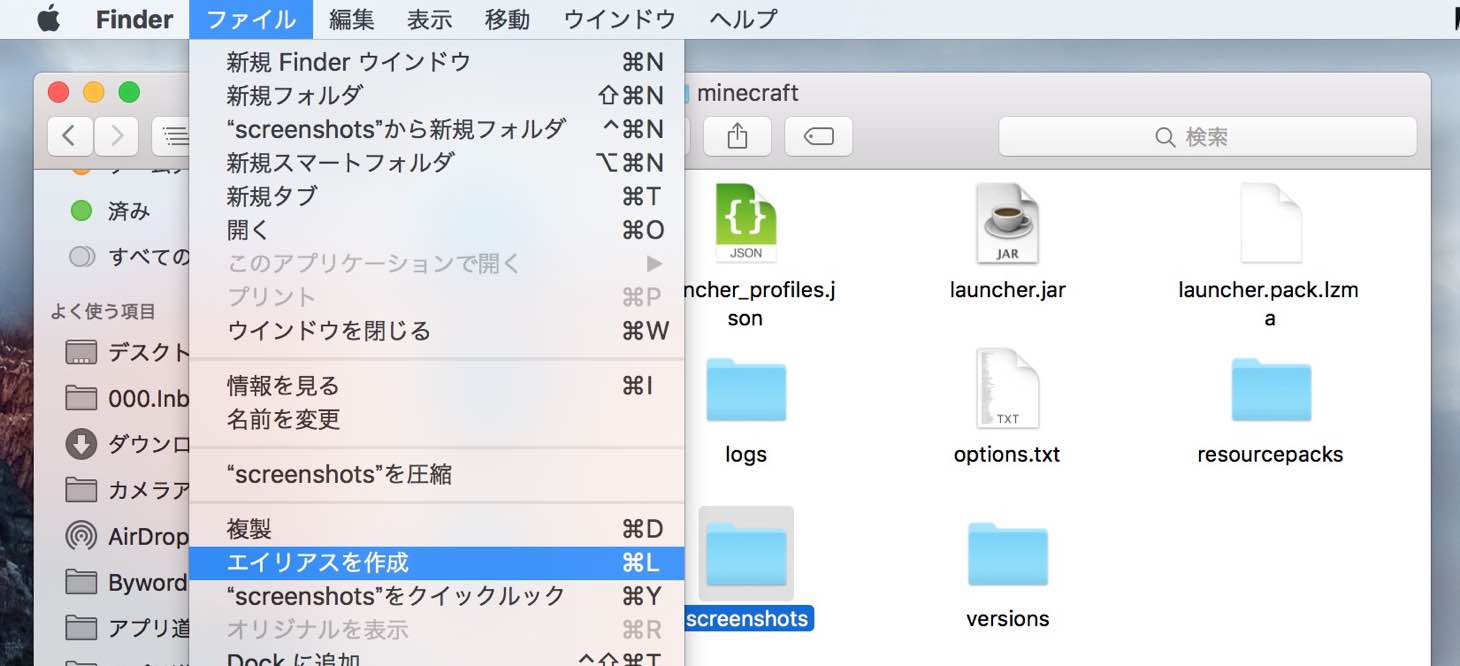Click the Edit Tags toolbar icon

click(x=818, y=136)
